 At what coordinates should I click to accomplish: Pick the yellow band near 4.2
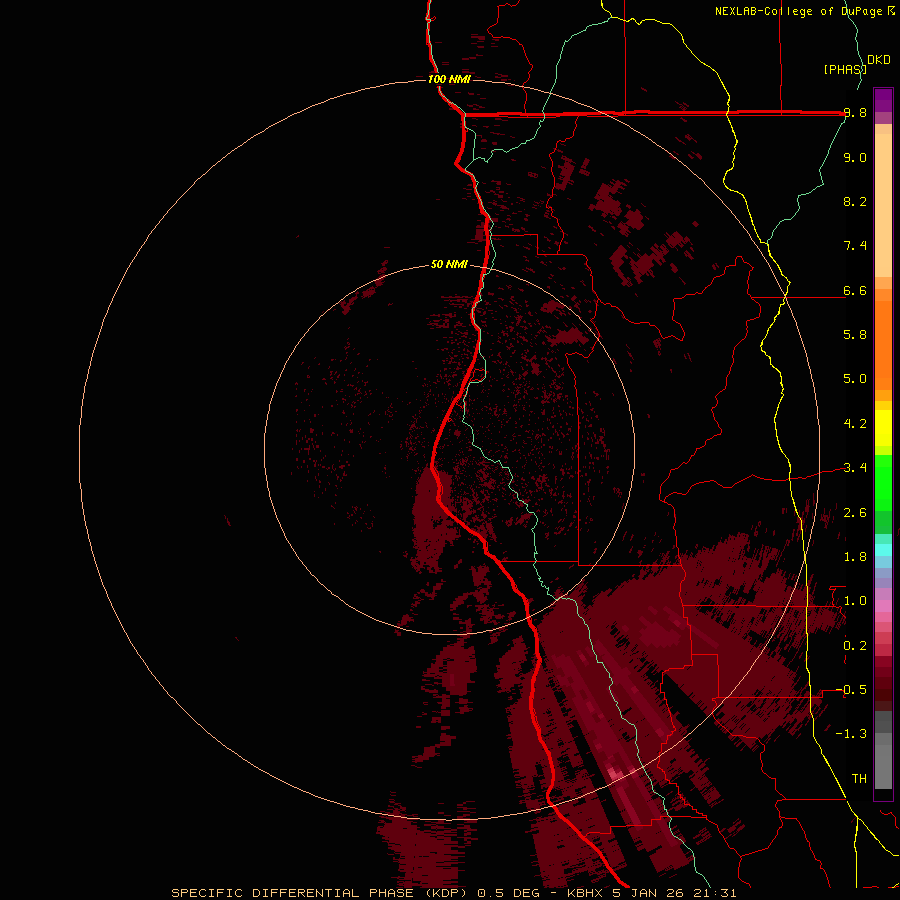pos(883,428)
